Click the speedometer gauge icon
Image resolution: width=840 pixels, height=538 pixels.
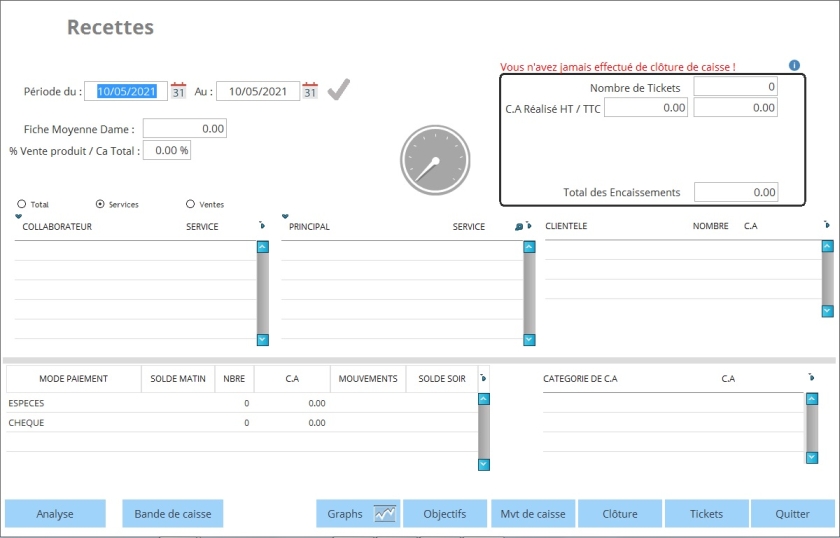[x=435, y=160]
